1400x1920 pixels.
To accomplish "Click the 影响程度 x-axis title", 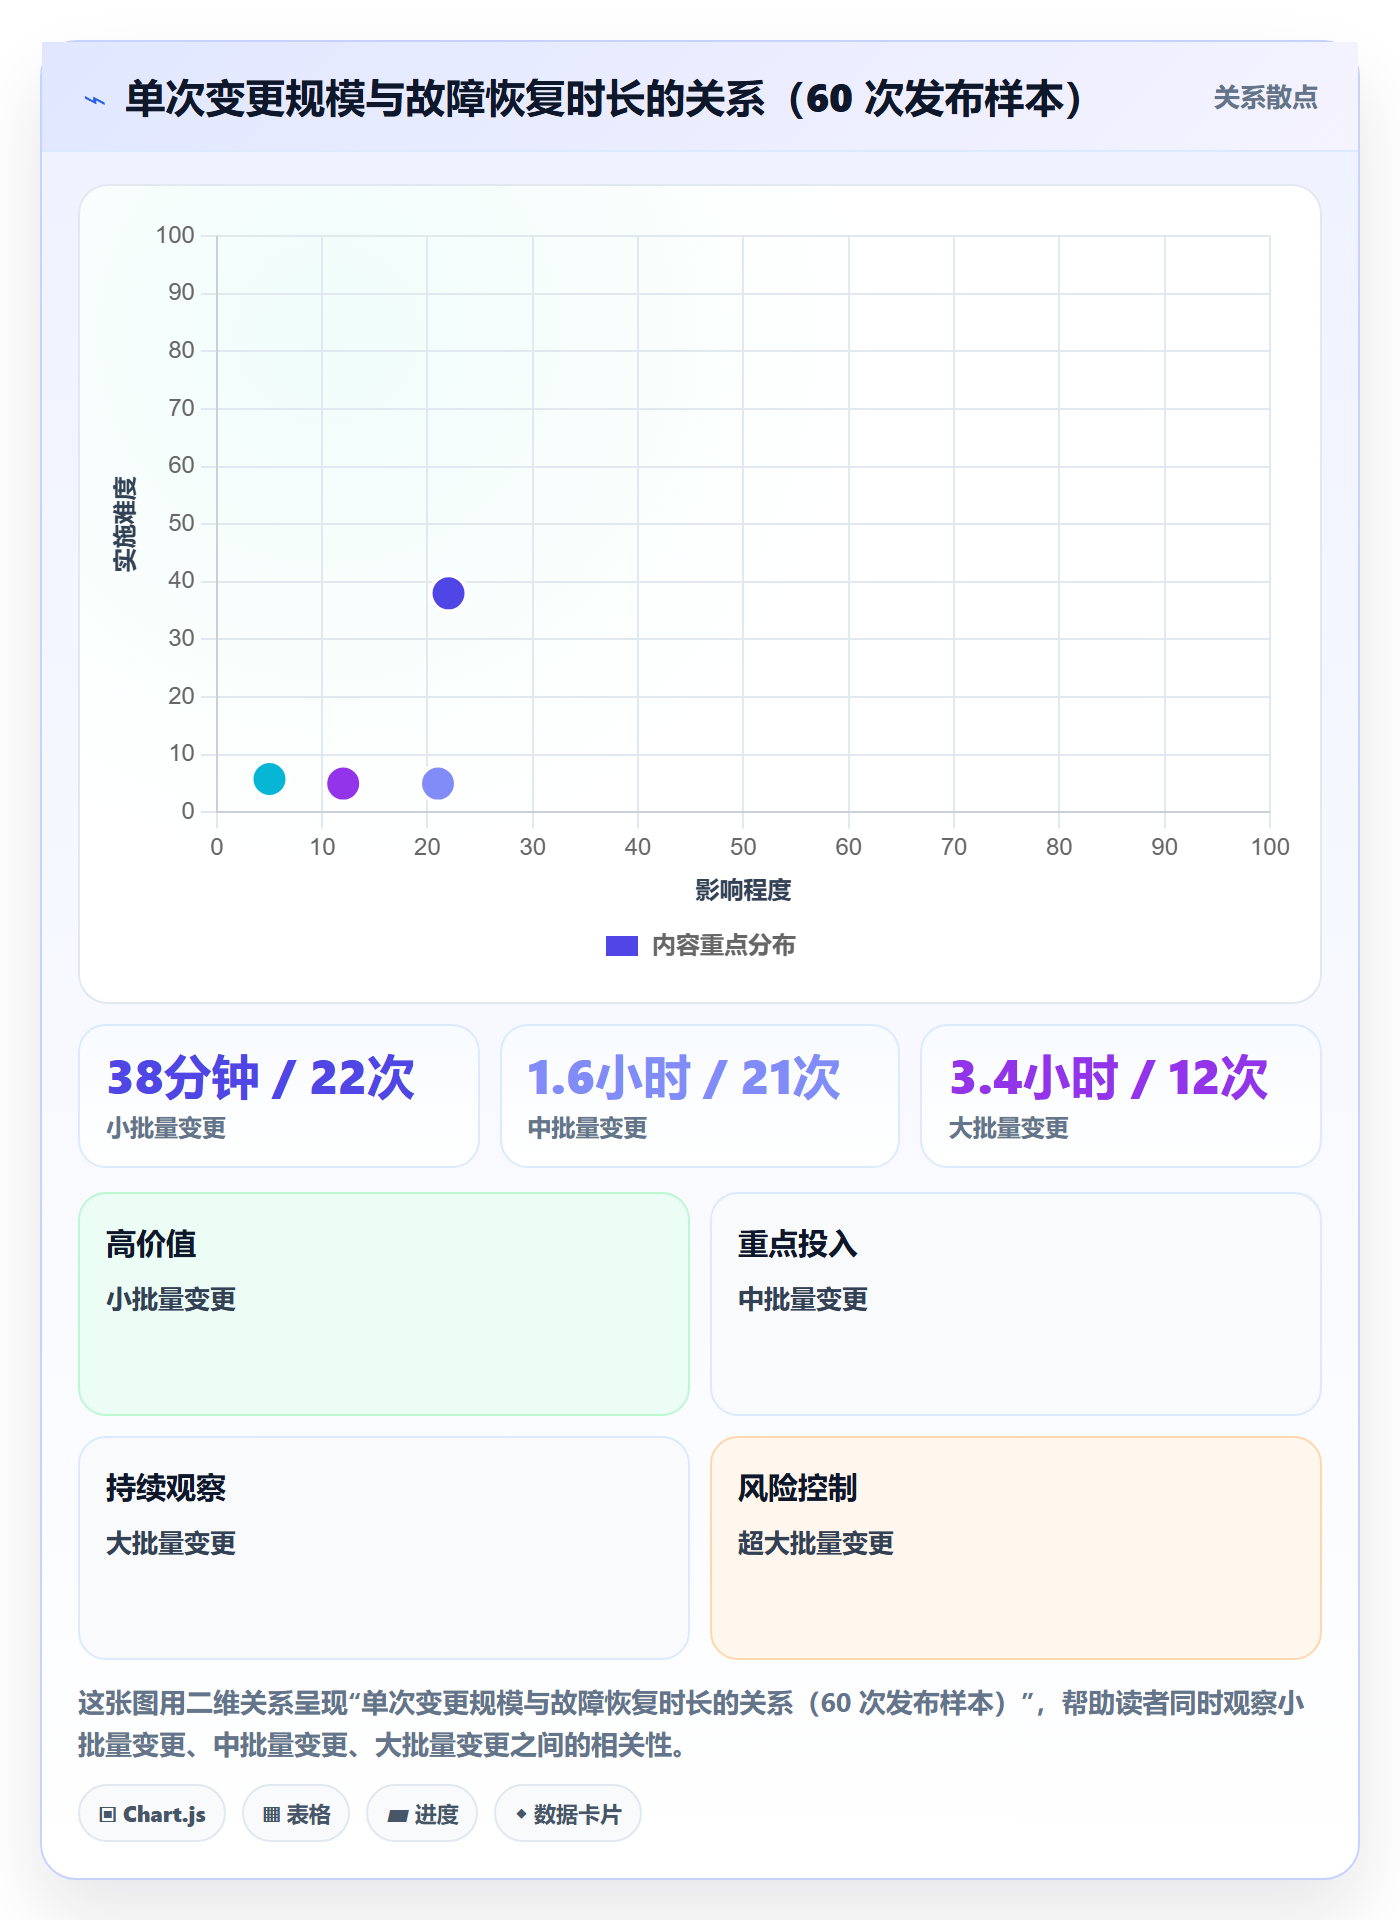I will point(743,890).
